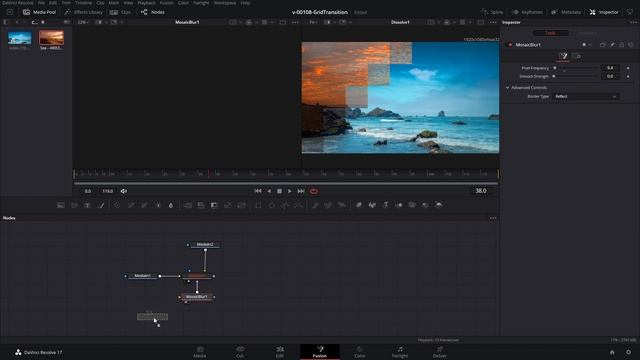
Task: Open the left viewer zoom percentage dropdown
Action: (x=83, y=22)
